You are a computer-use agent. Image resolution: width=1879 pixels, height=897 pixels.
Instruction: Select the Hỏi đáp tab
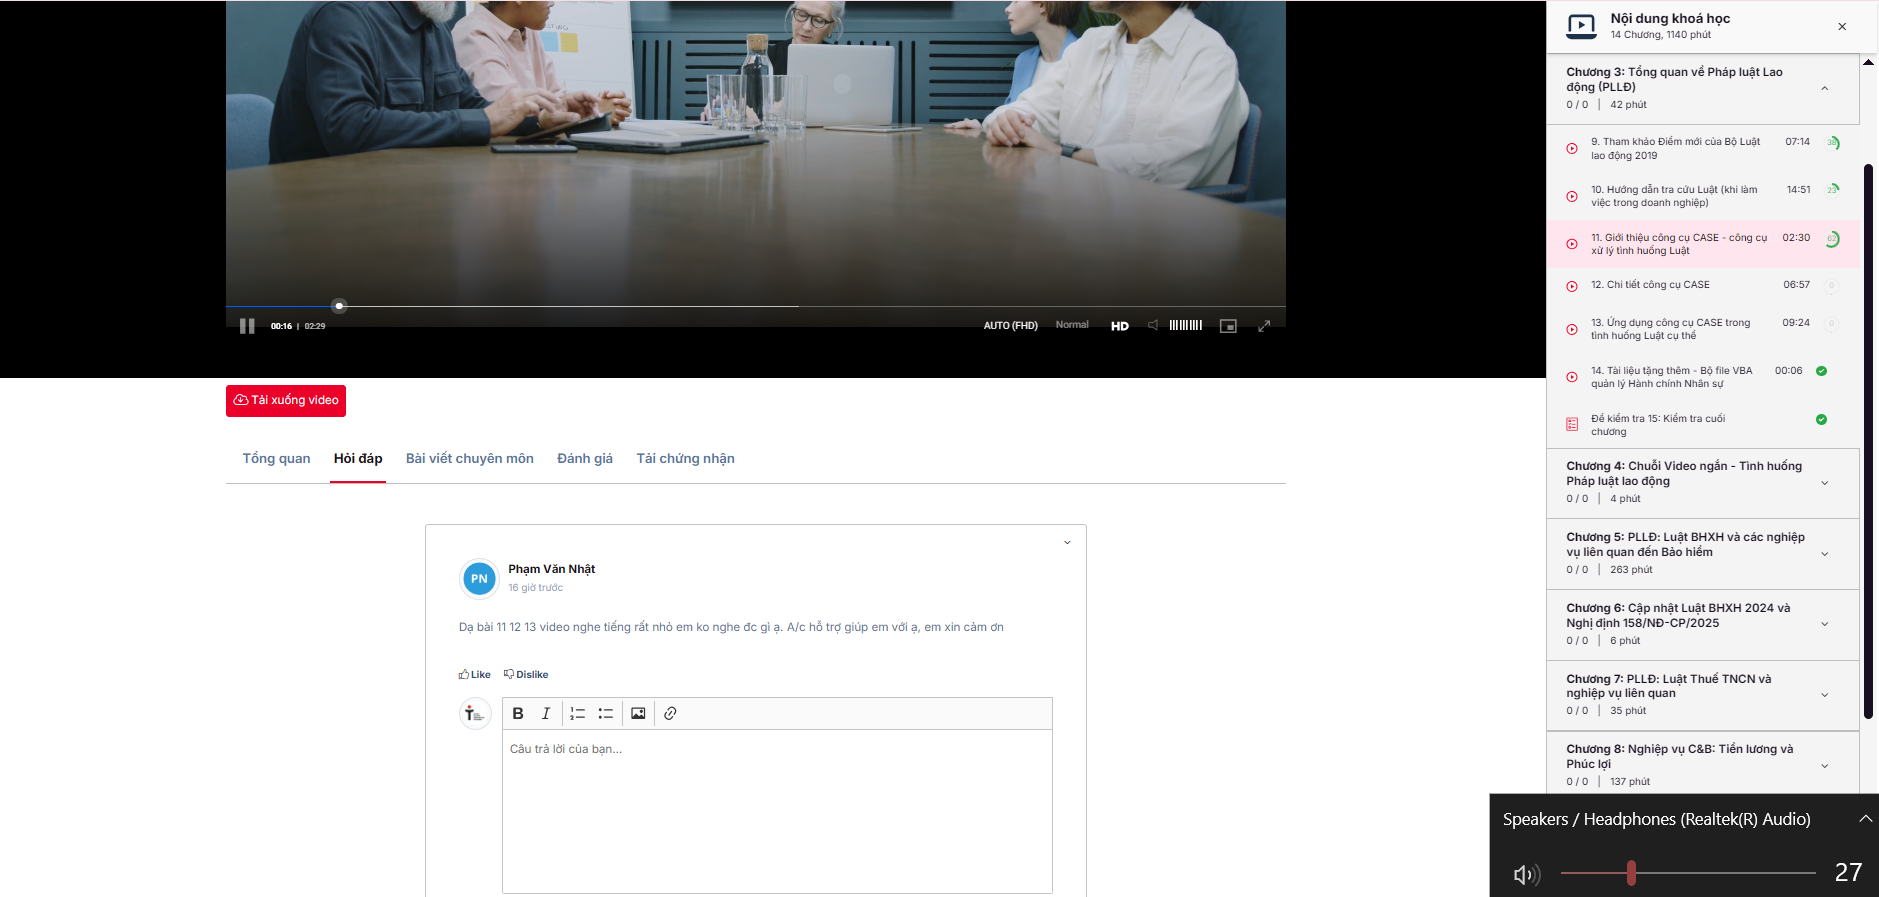point(358,459)
